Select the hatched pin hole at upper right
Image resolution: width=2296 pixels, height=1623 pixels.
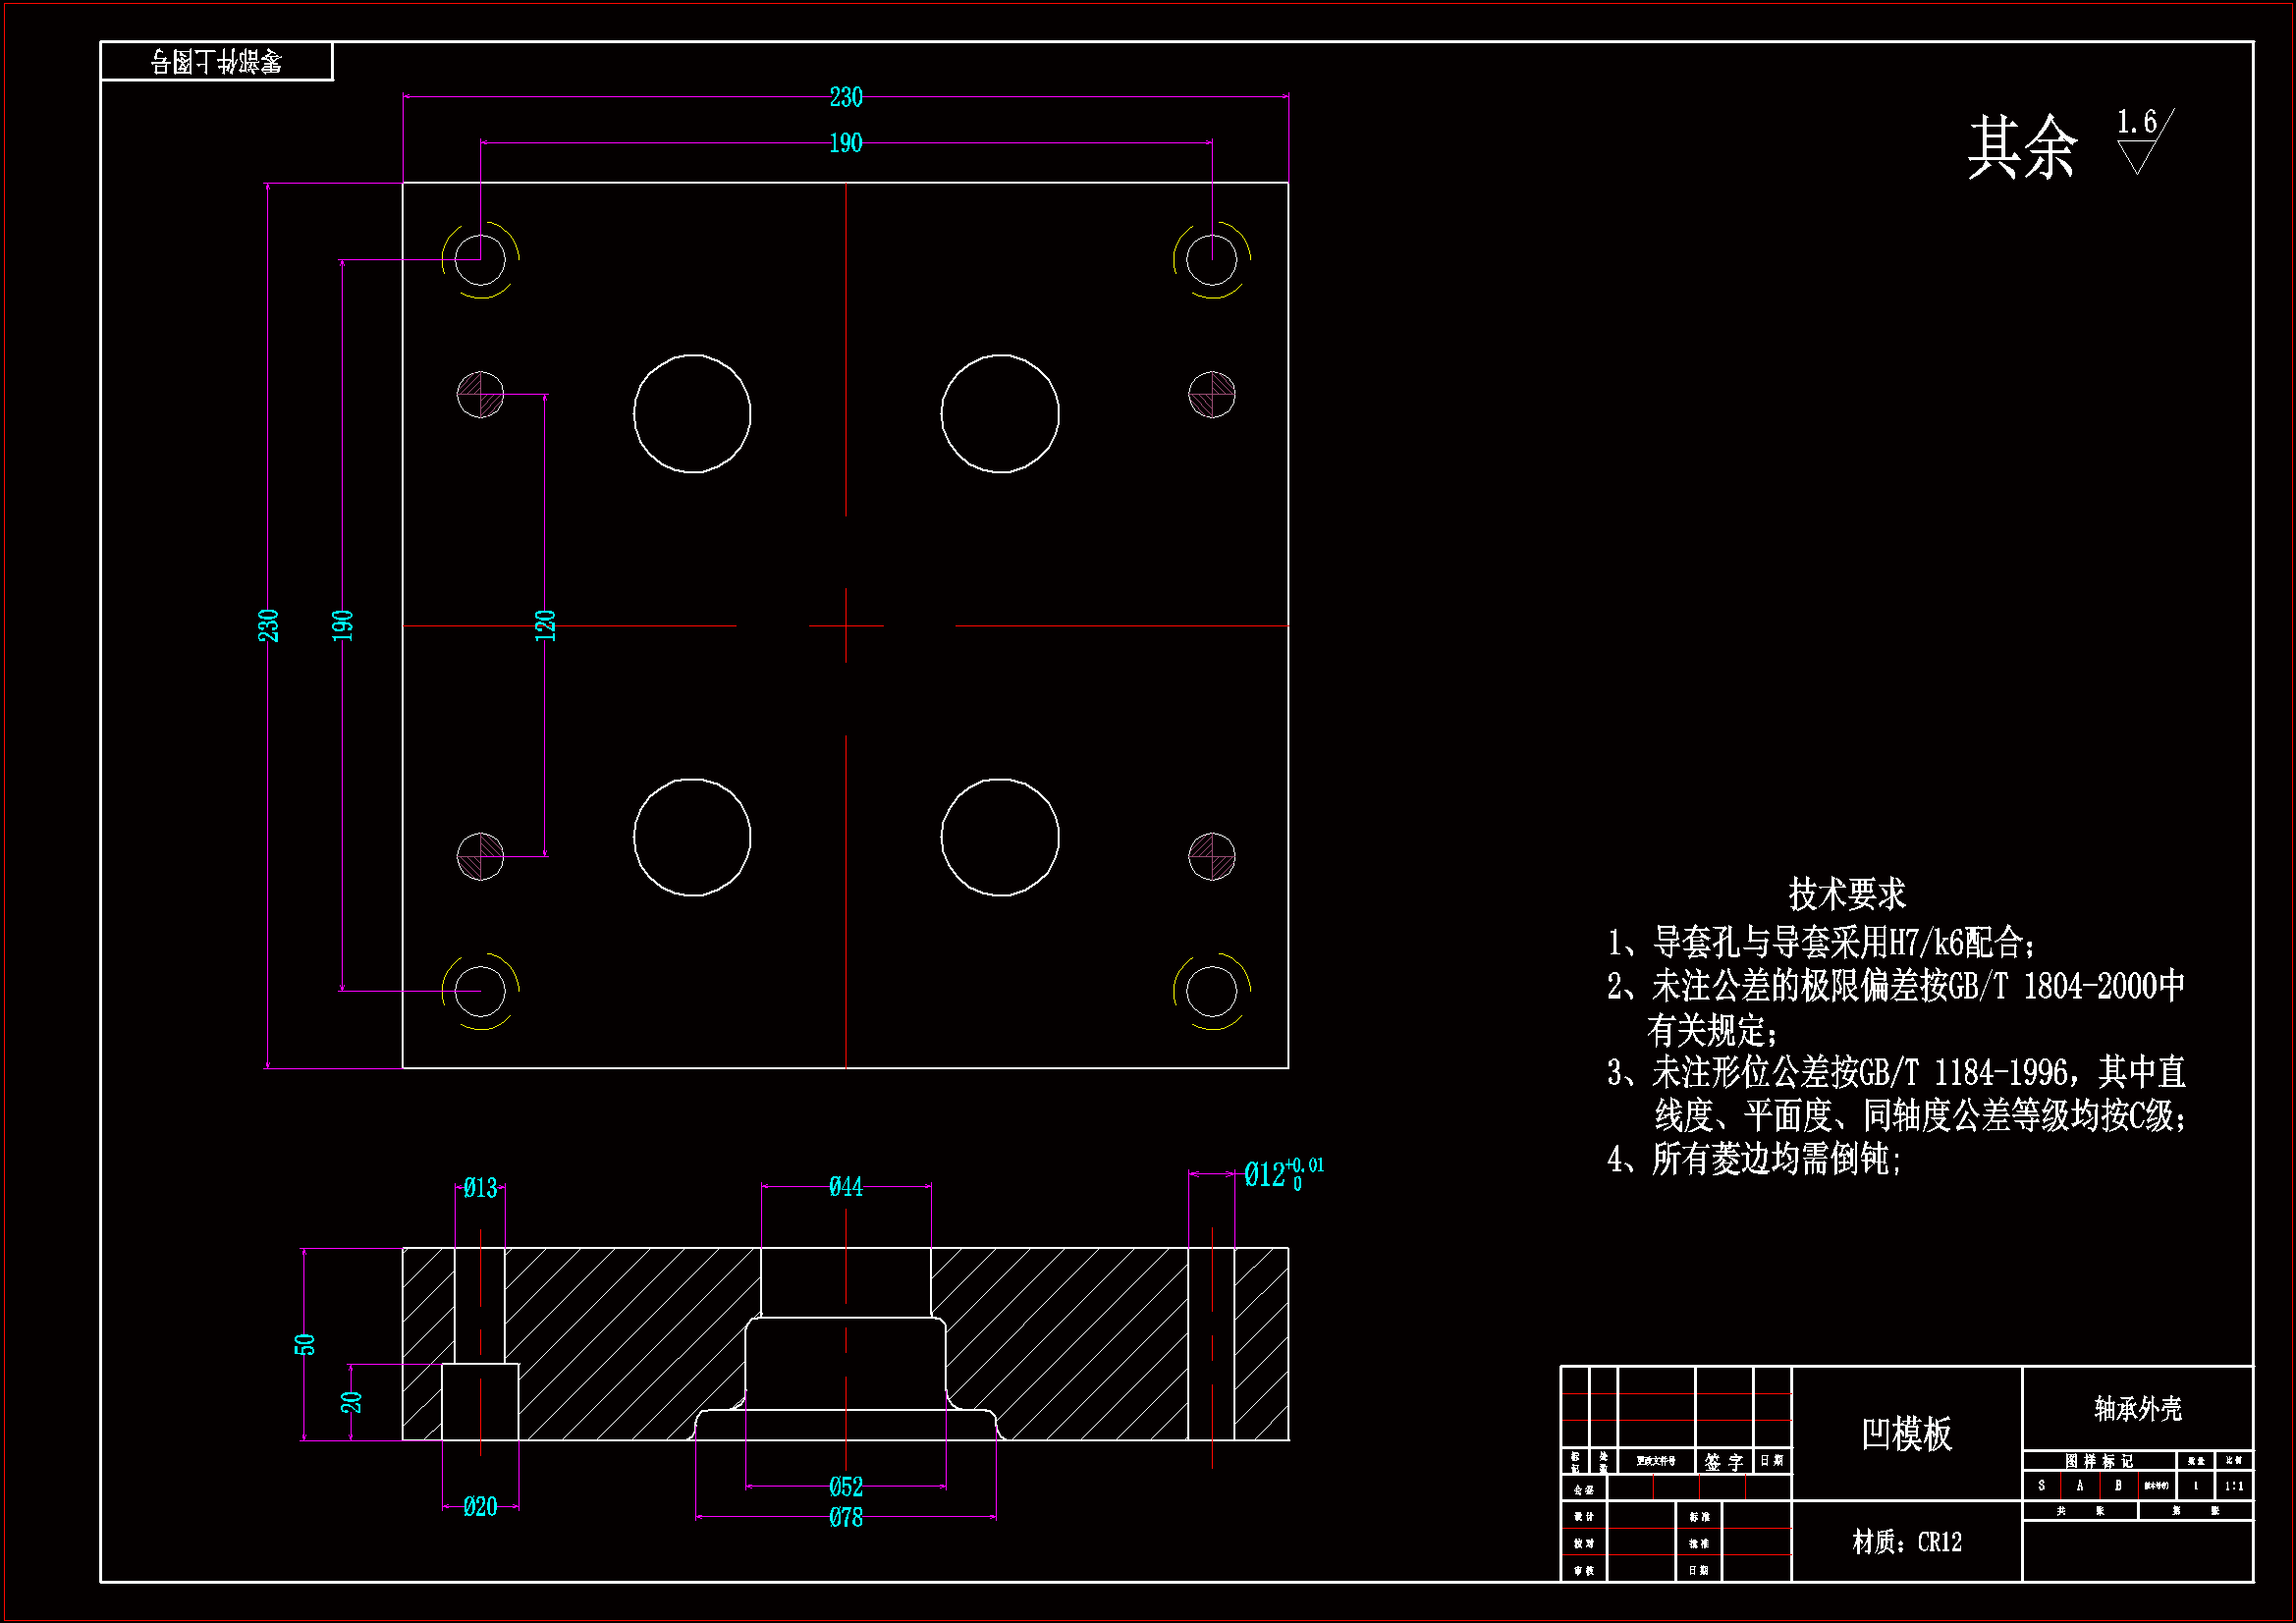coord(1211,395)
